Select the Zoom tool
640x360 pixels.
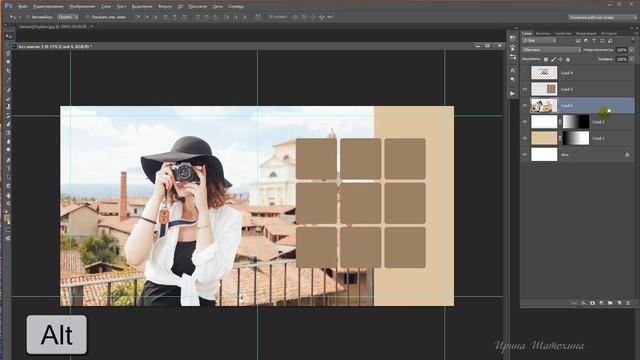click(x=8, y=203)
